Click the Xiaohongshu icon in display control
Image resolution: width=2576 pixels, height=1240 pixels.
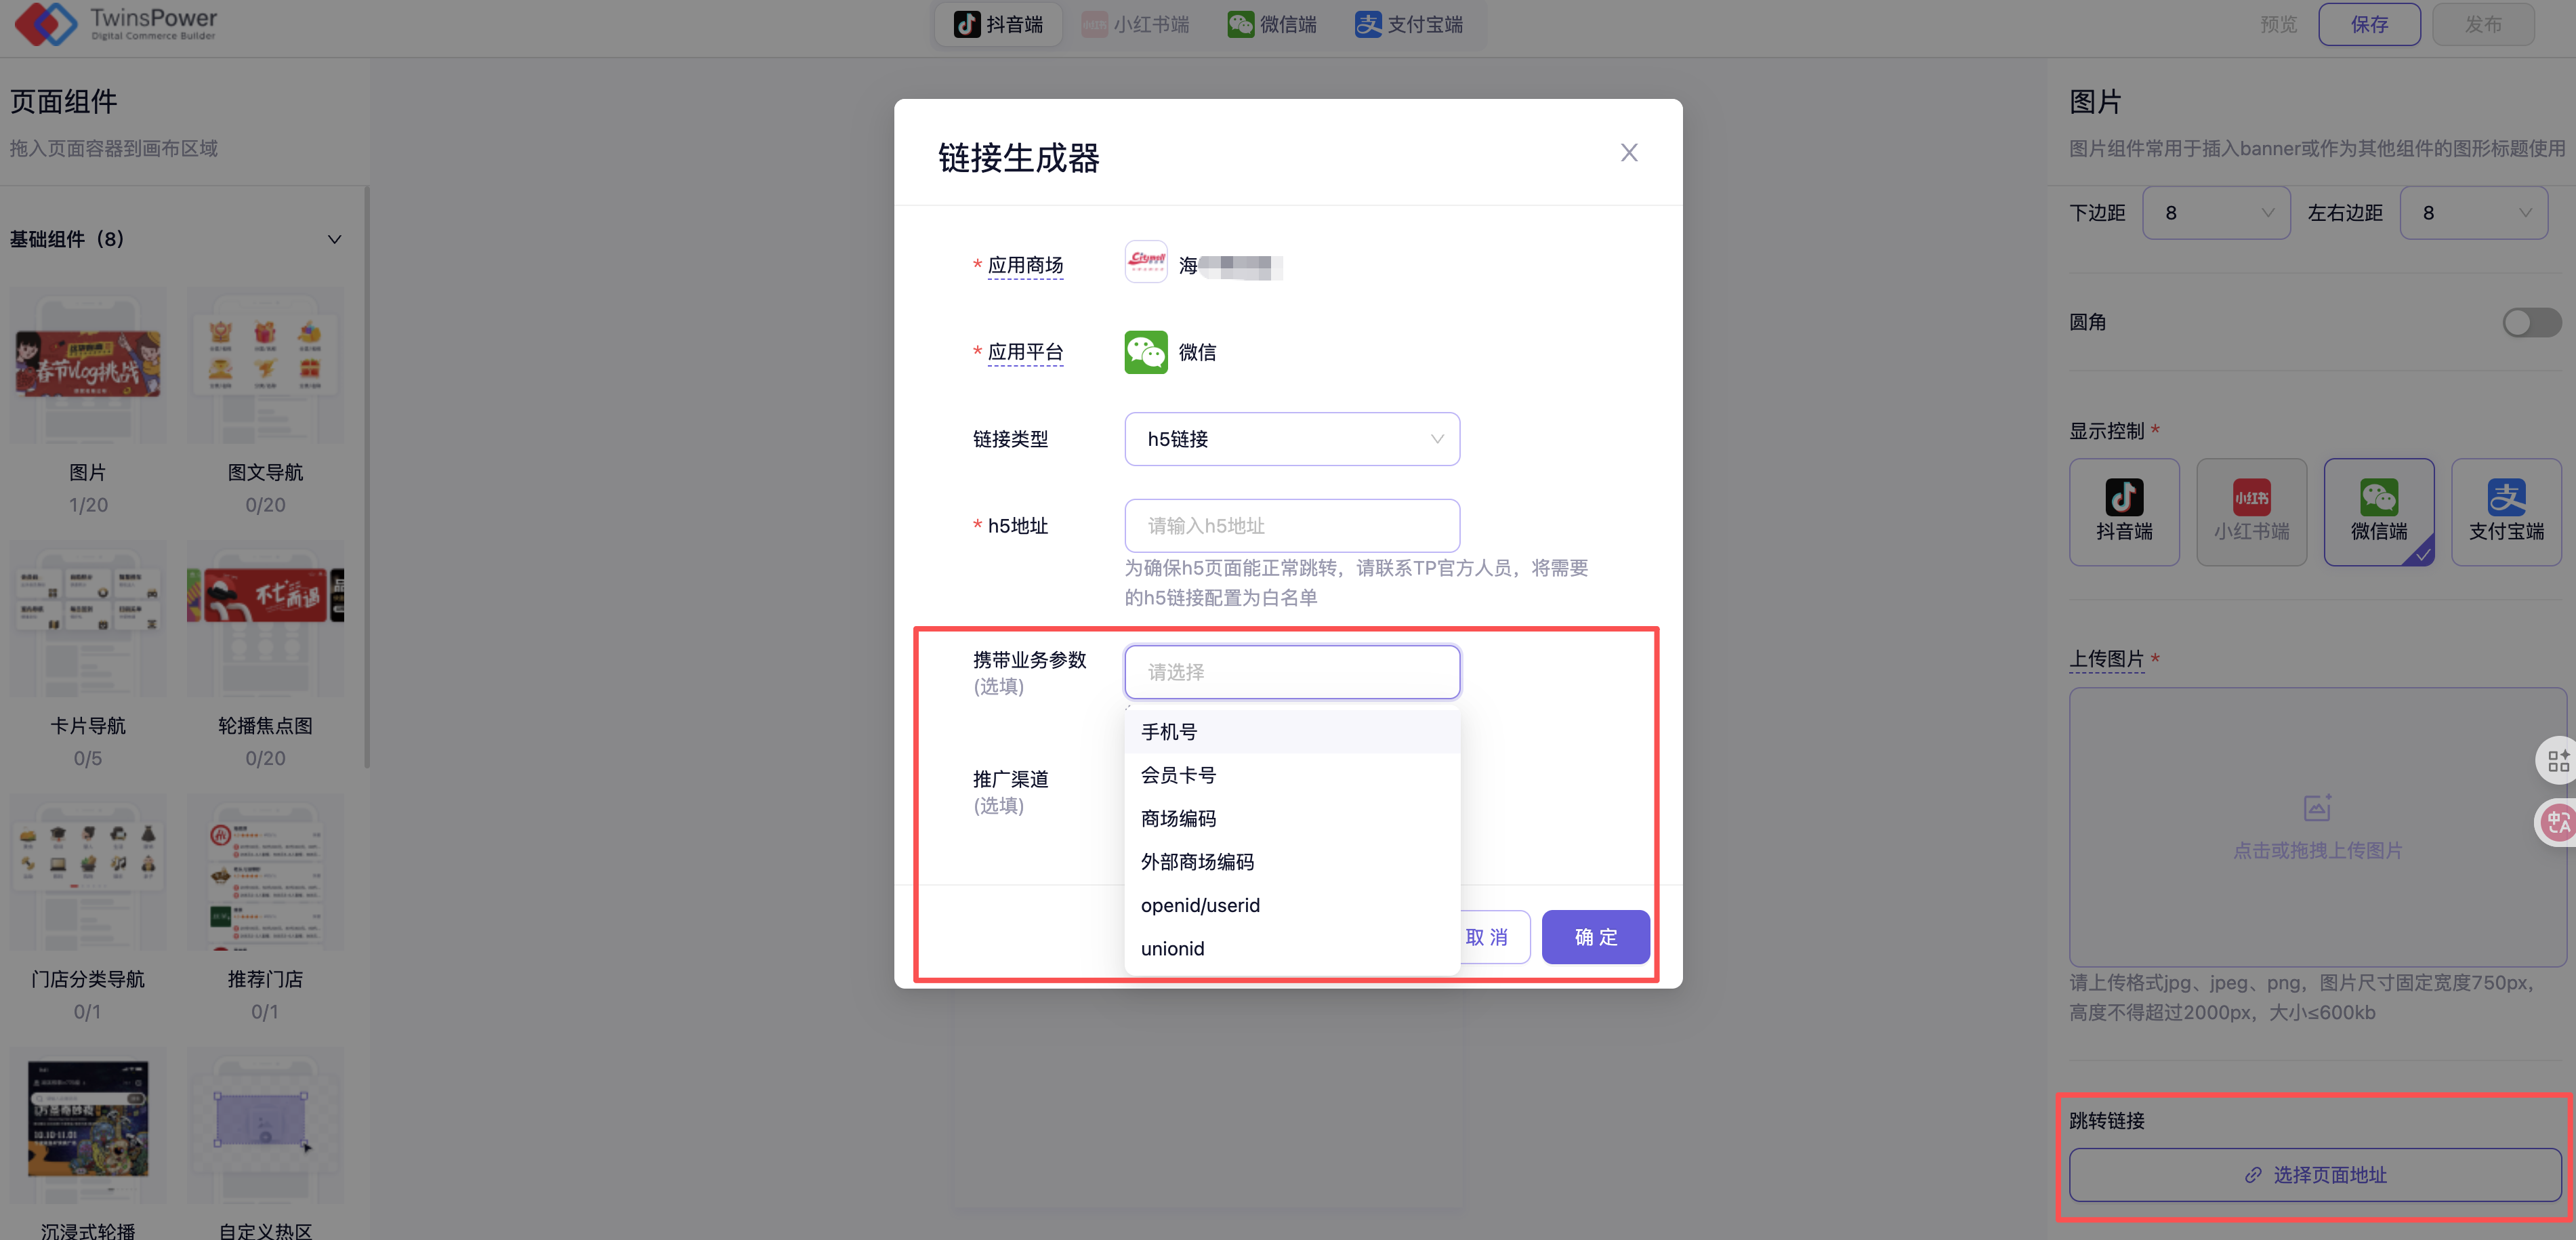pyautogui.click(x=2251, y=497)
